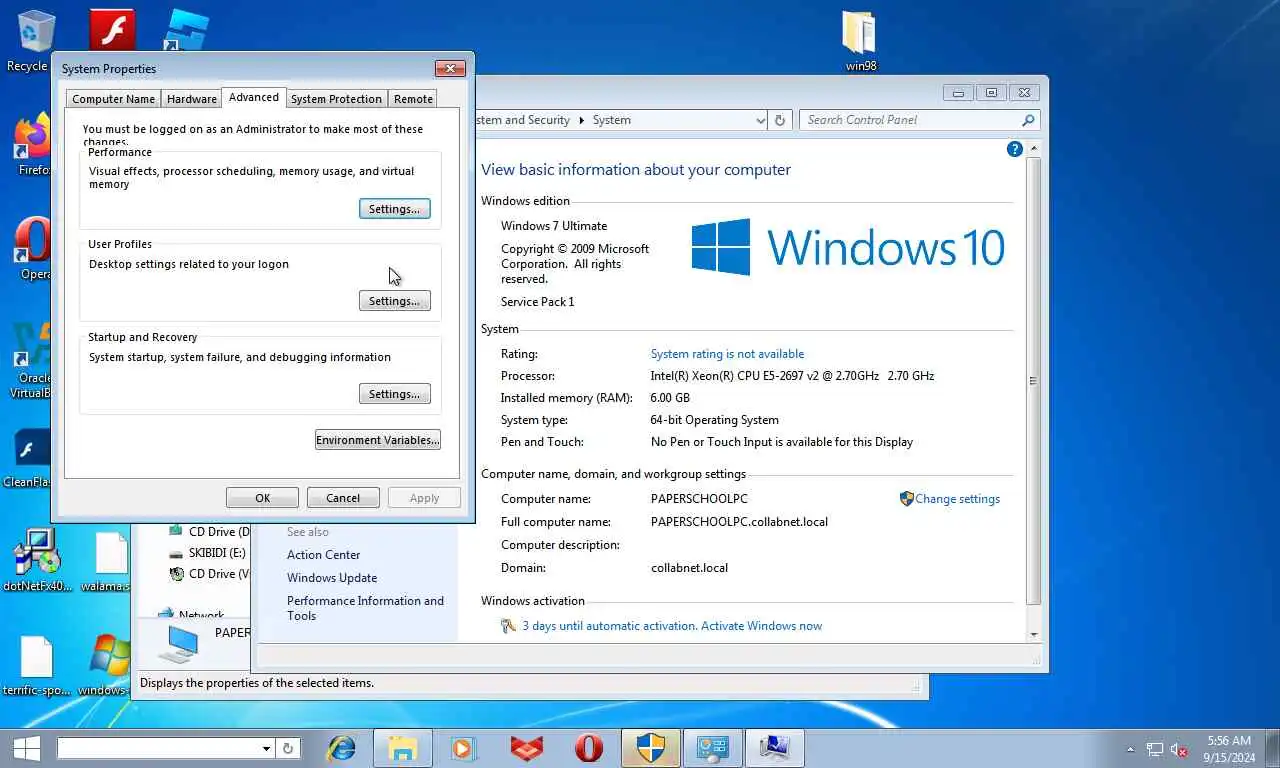Select the Advanced tab
This screenshot has width=1280, height=768.
pos(253,97)
